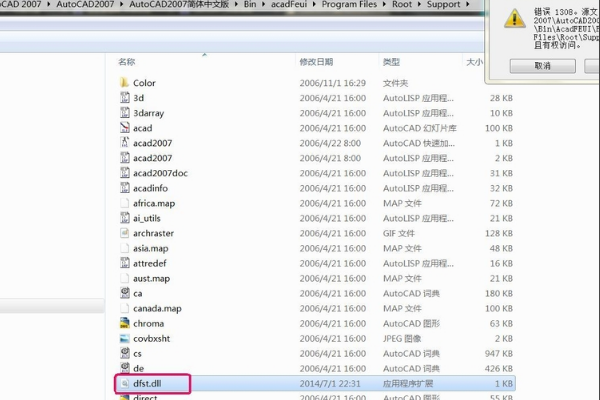The image size is (600, 400).
Task: Select the chroma drawing file icon
Action: pyautogui.click(x=125, y=323)
